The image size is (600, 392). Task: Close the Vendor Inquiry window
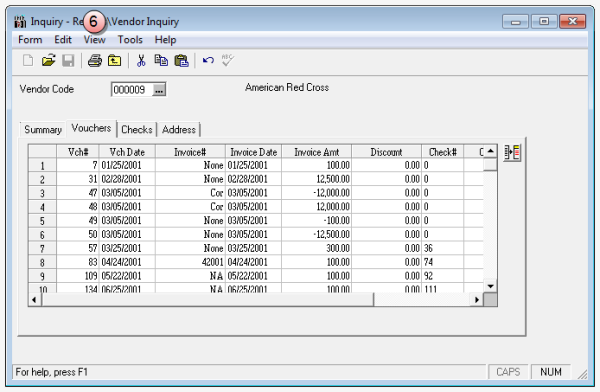(x=572, y=21)
